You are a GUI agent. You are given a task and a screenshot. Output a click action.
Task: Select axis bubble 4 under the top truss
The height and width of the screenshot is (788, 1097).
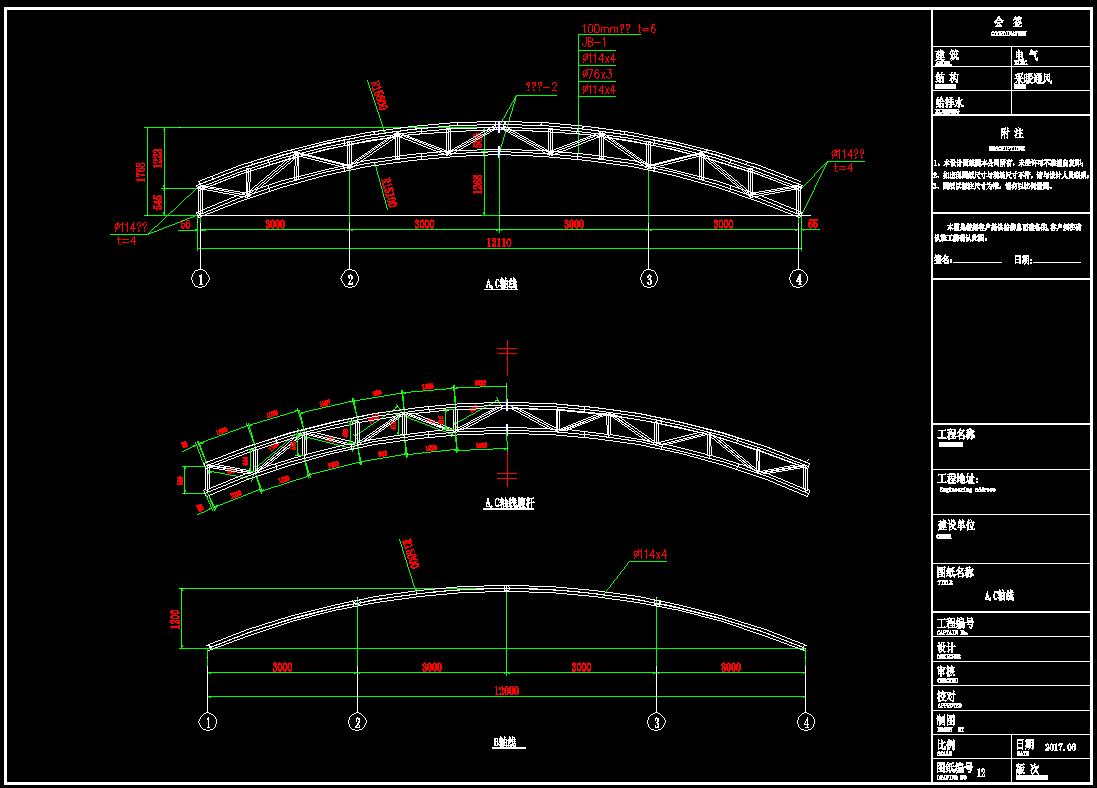point(798,279)
